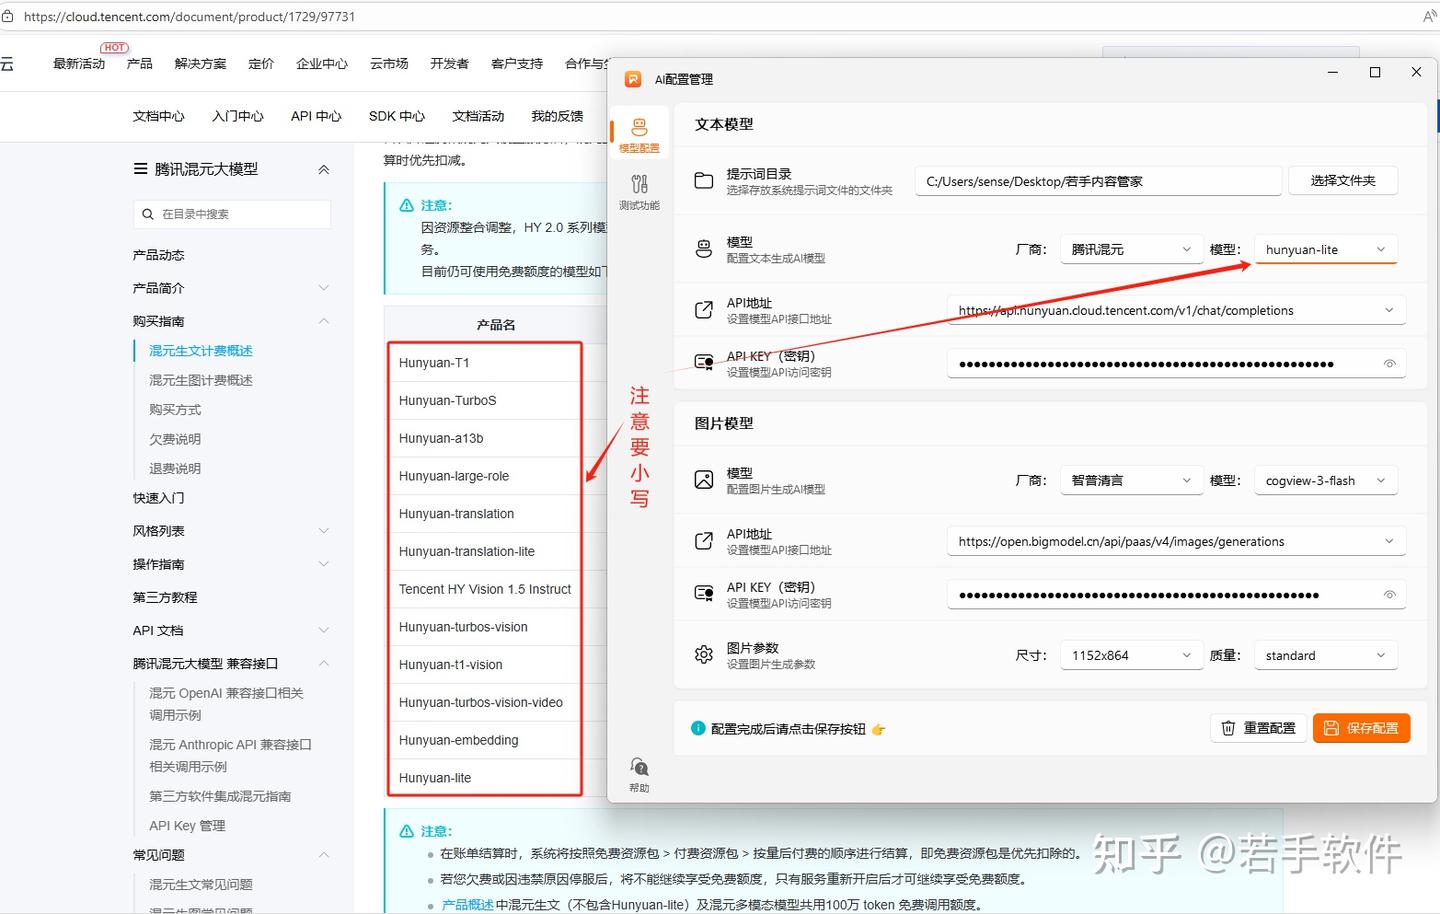Screen dimensions: 1440x914
Task: Open the 帮助 icon in the sidebar
Action: tap(639, 774)
